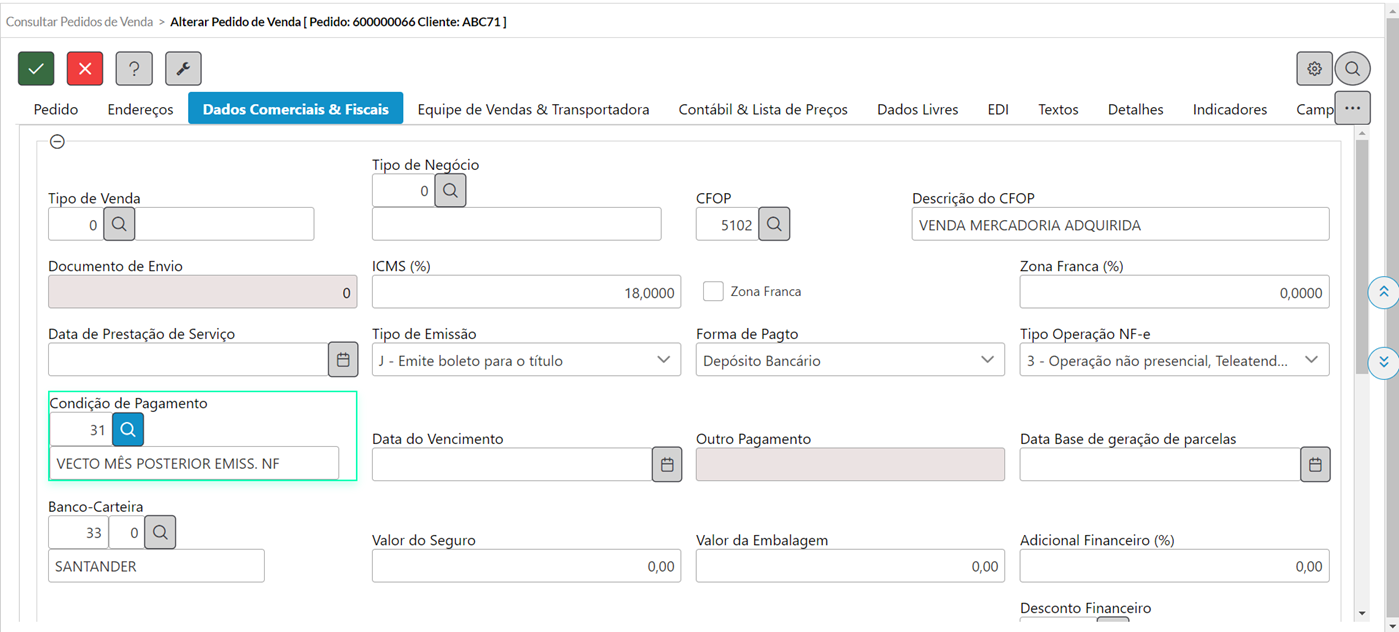The width and height of the screenshot is (1399, 632).
Task: Click the Valor do Seguro field
Action: coord(526,566)
